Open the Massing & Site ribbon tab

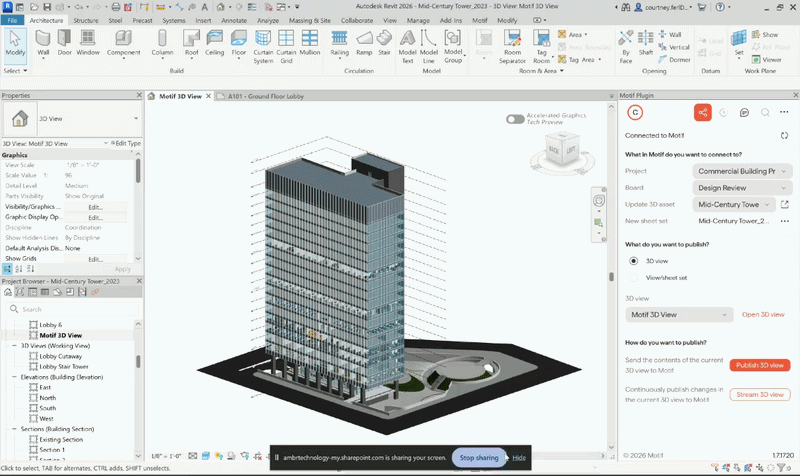[310, 20]
